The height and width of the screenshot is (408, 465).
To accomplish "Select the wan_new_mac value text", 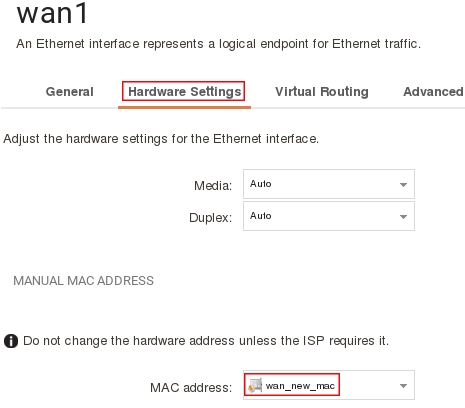I will coord(300,386).
